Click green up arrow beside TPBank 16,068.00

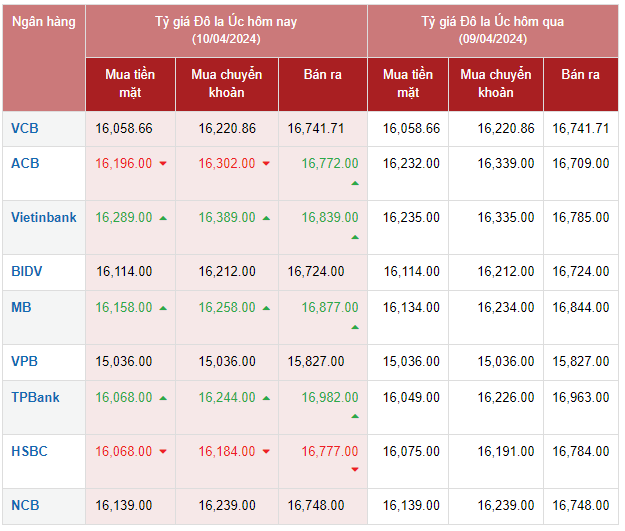pyautogui.click(x=163, y=398)
